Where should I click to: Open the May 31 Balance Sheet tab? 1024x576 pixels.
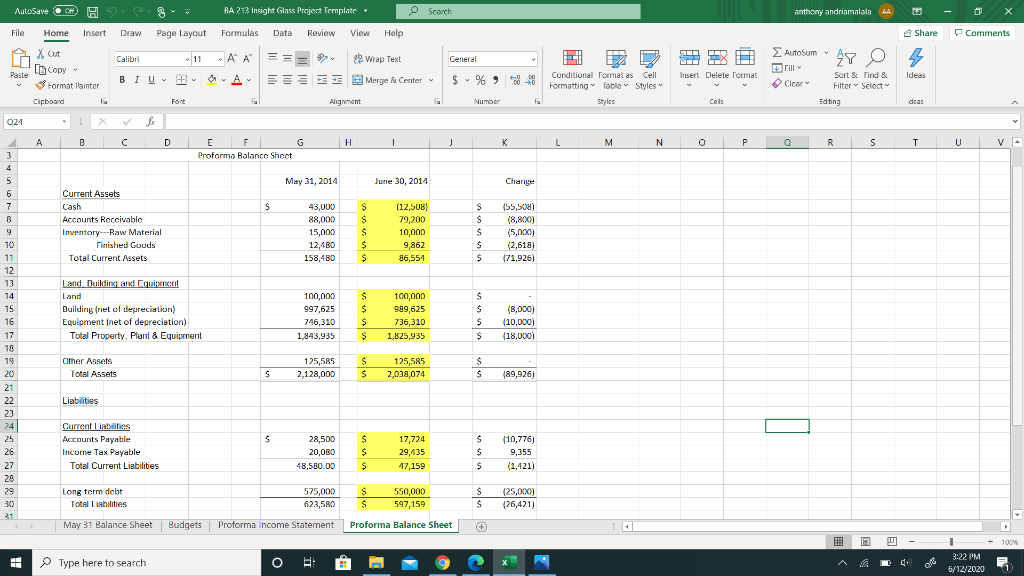(108, 525)
